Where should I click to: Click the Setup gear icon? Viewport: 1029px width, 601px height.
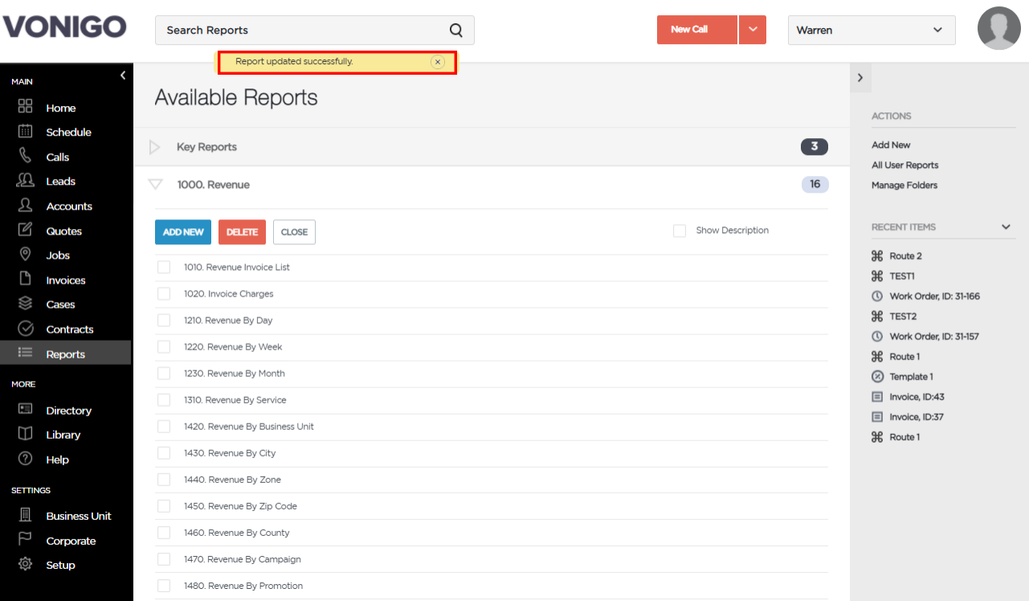pyautogui.click(x=25, y=564)
